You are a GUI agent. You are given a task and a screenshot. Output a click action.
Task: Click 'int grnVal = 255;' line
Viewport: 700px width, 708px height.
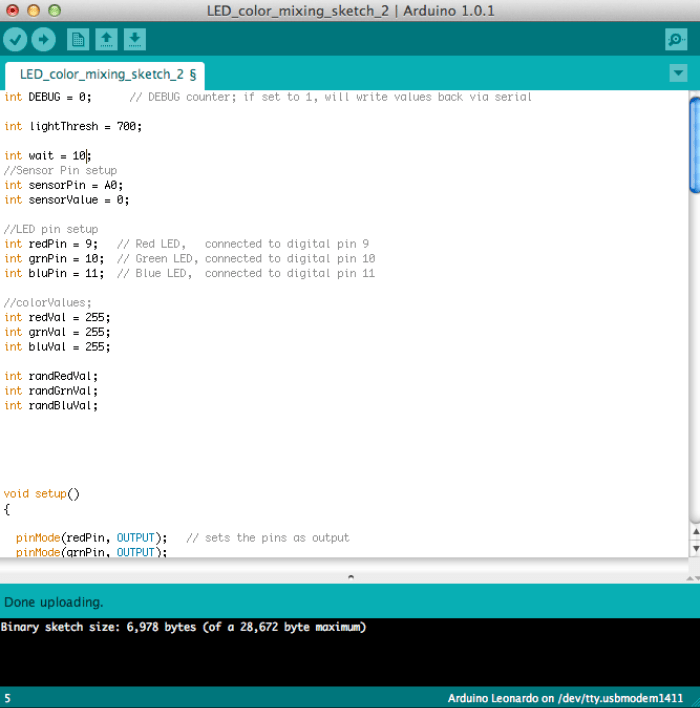click(57, 332)
